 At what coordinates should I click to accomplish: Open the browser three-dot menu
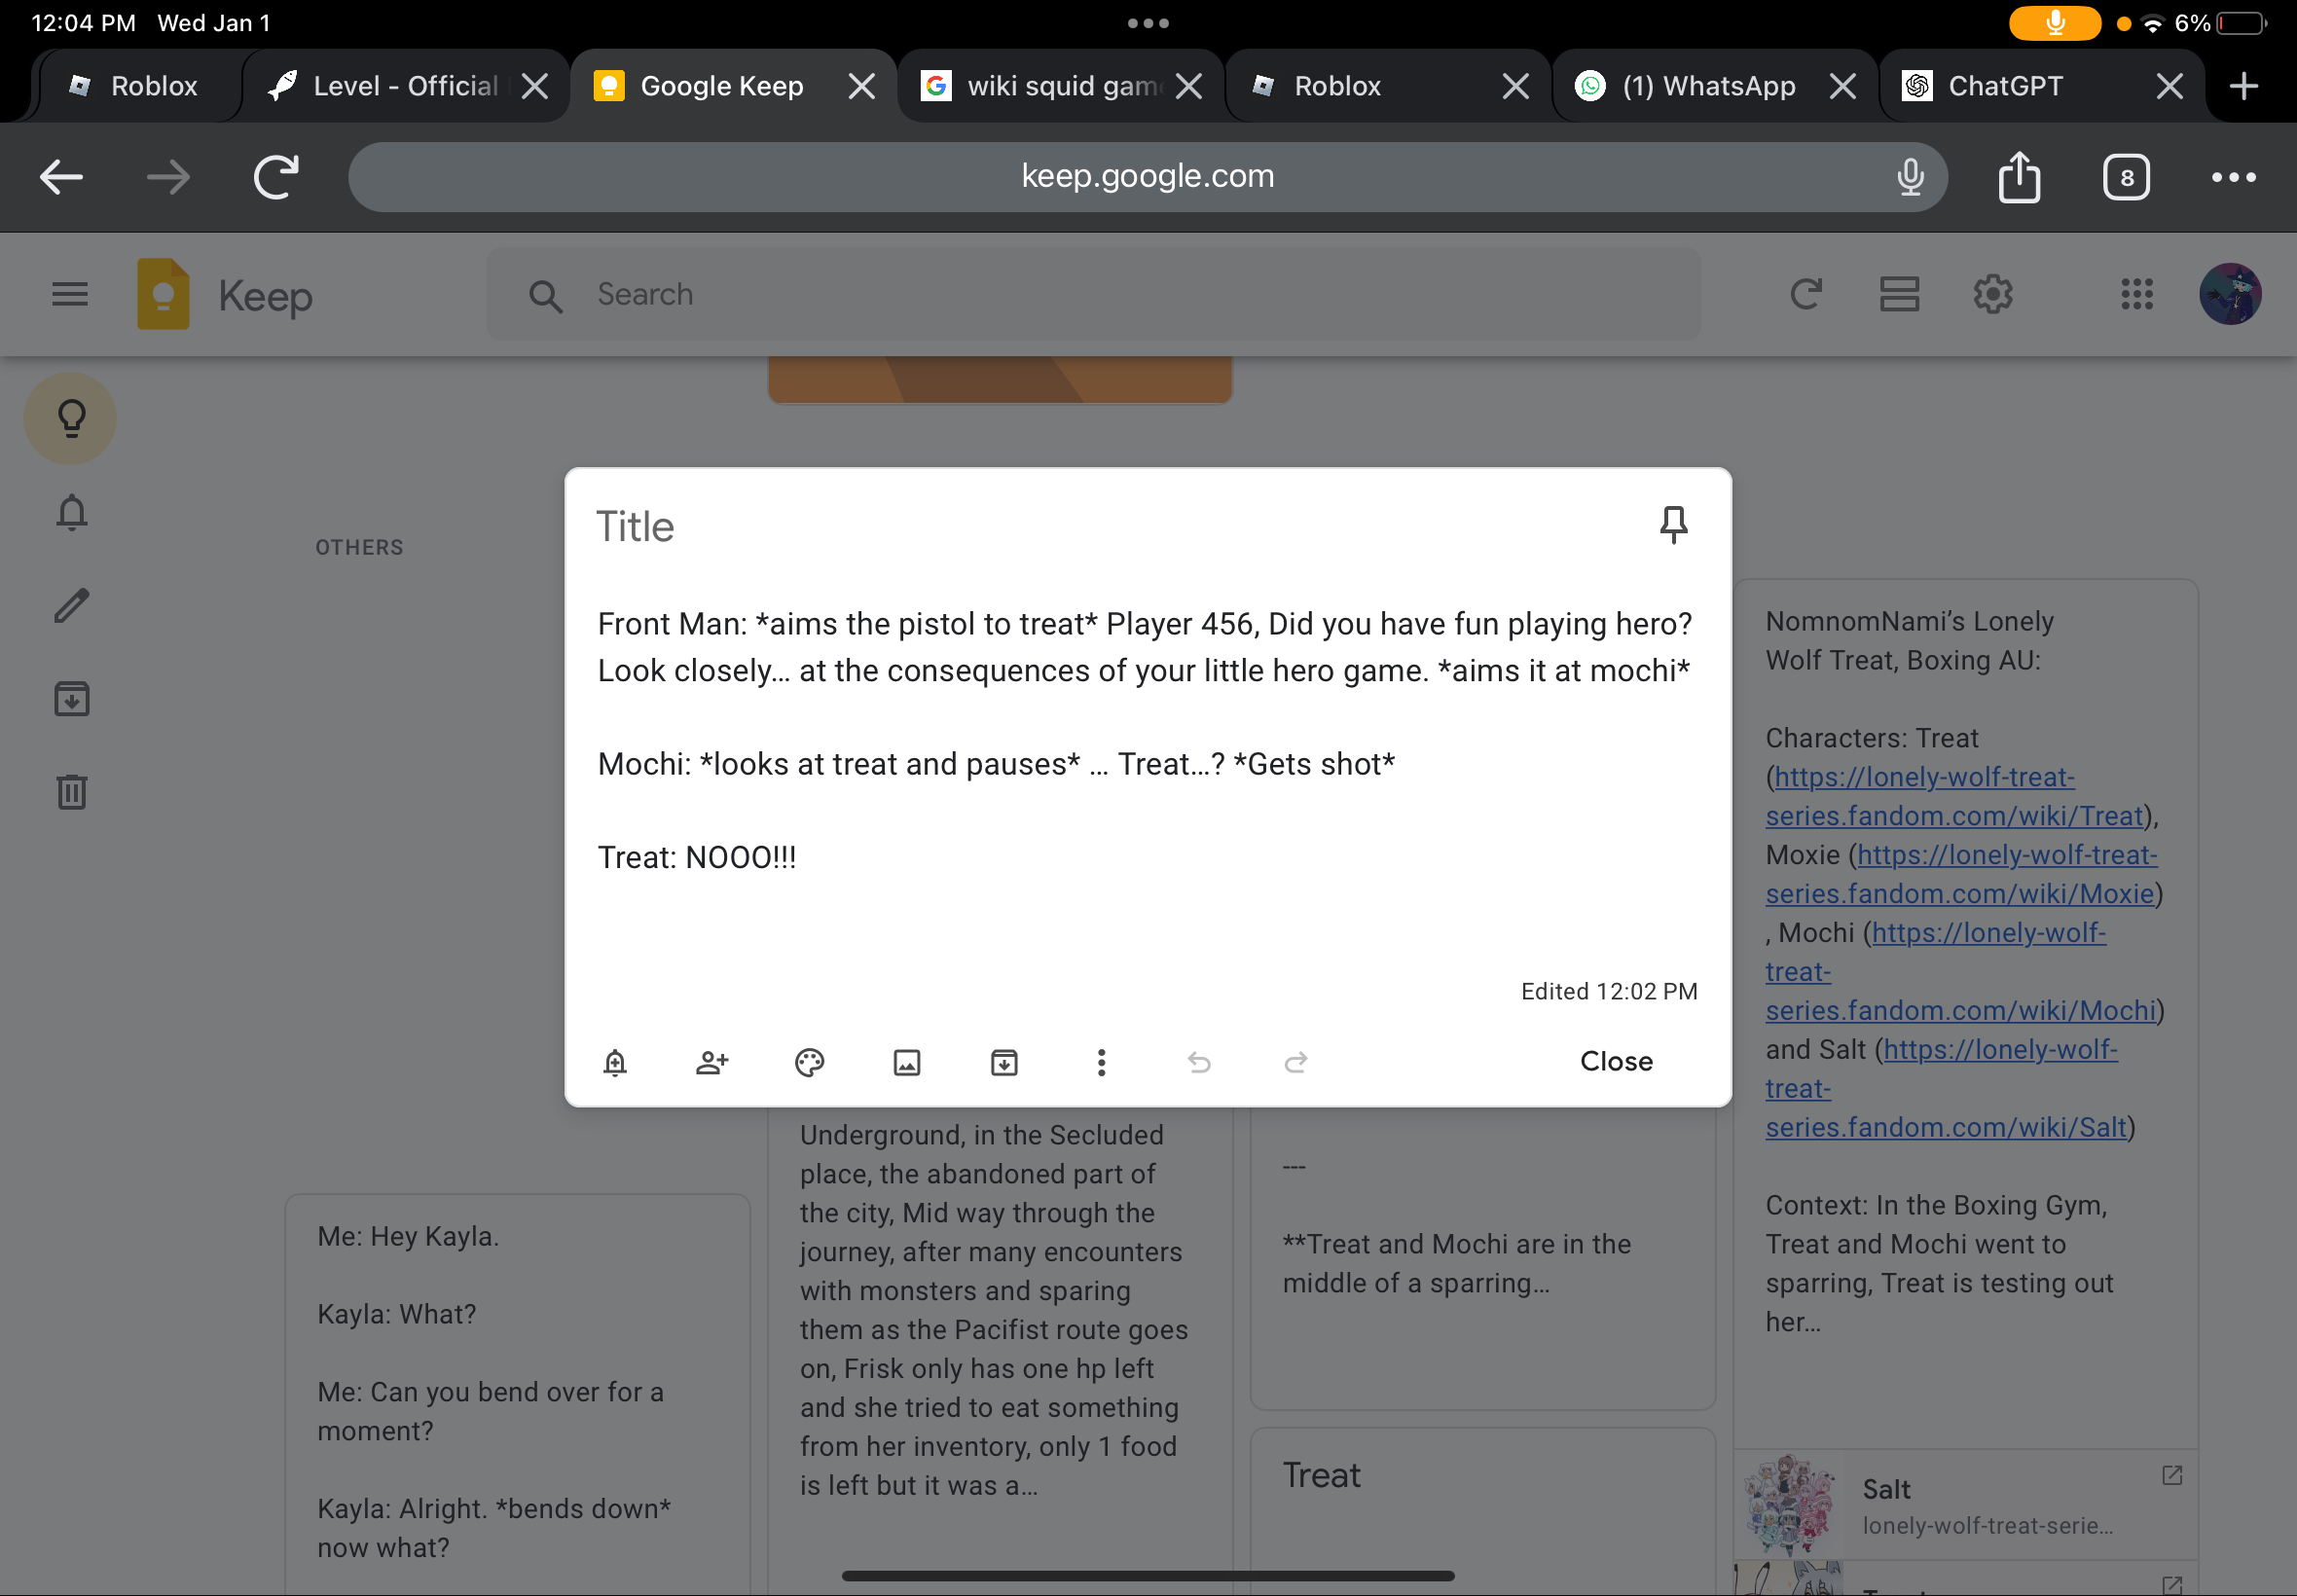(x=2233, y=177)
